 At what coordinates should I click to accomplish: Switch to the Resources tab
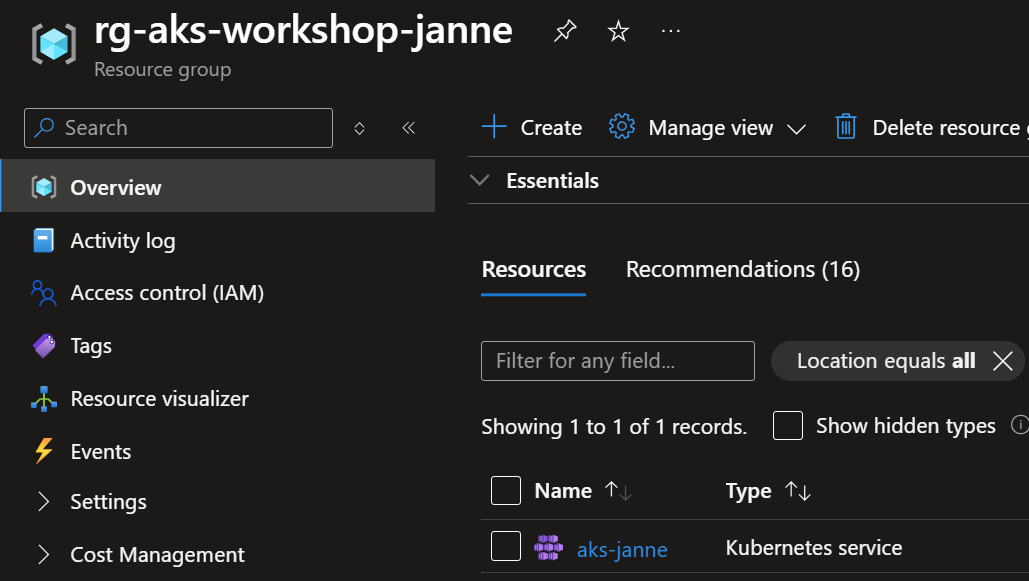click(534, 269)
